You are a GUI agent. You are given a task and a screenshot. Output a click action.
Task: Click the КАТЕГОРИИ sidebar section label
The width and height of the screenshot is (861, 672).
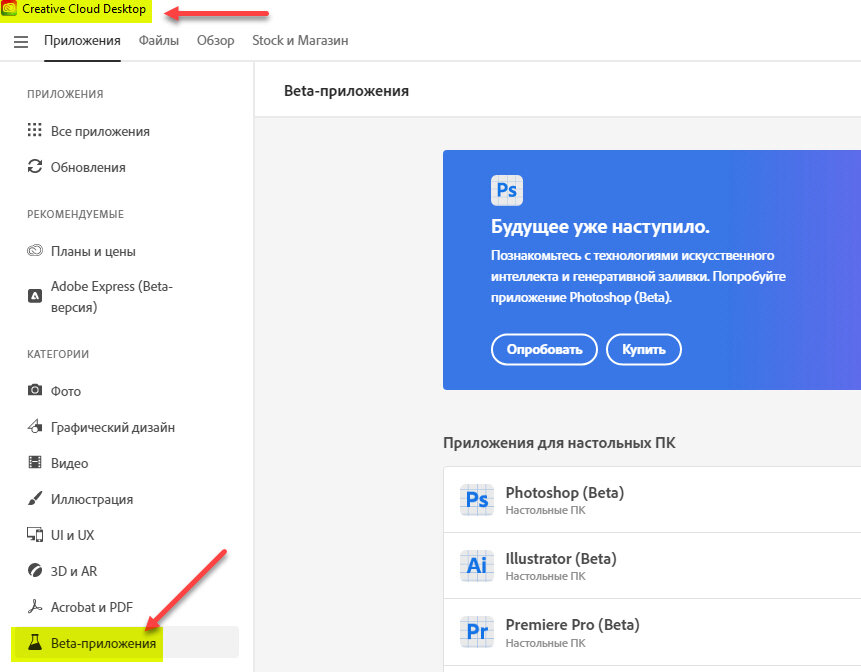(58, 354)
